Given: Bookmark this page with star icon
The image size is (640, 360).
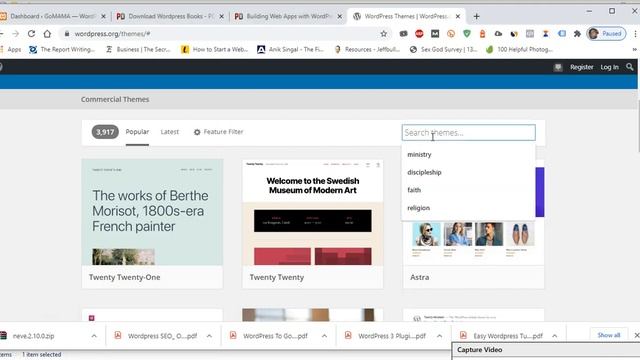Looking at the screenshot, I should pos(384,34).
